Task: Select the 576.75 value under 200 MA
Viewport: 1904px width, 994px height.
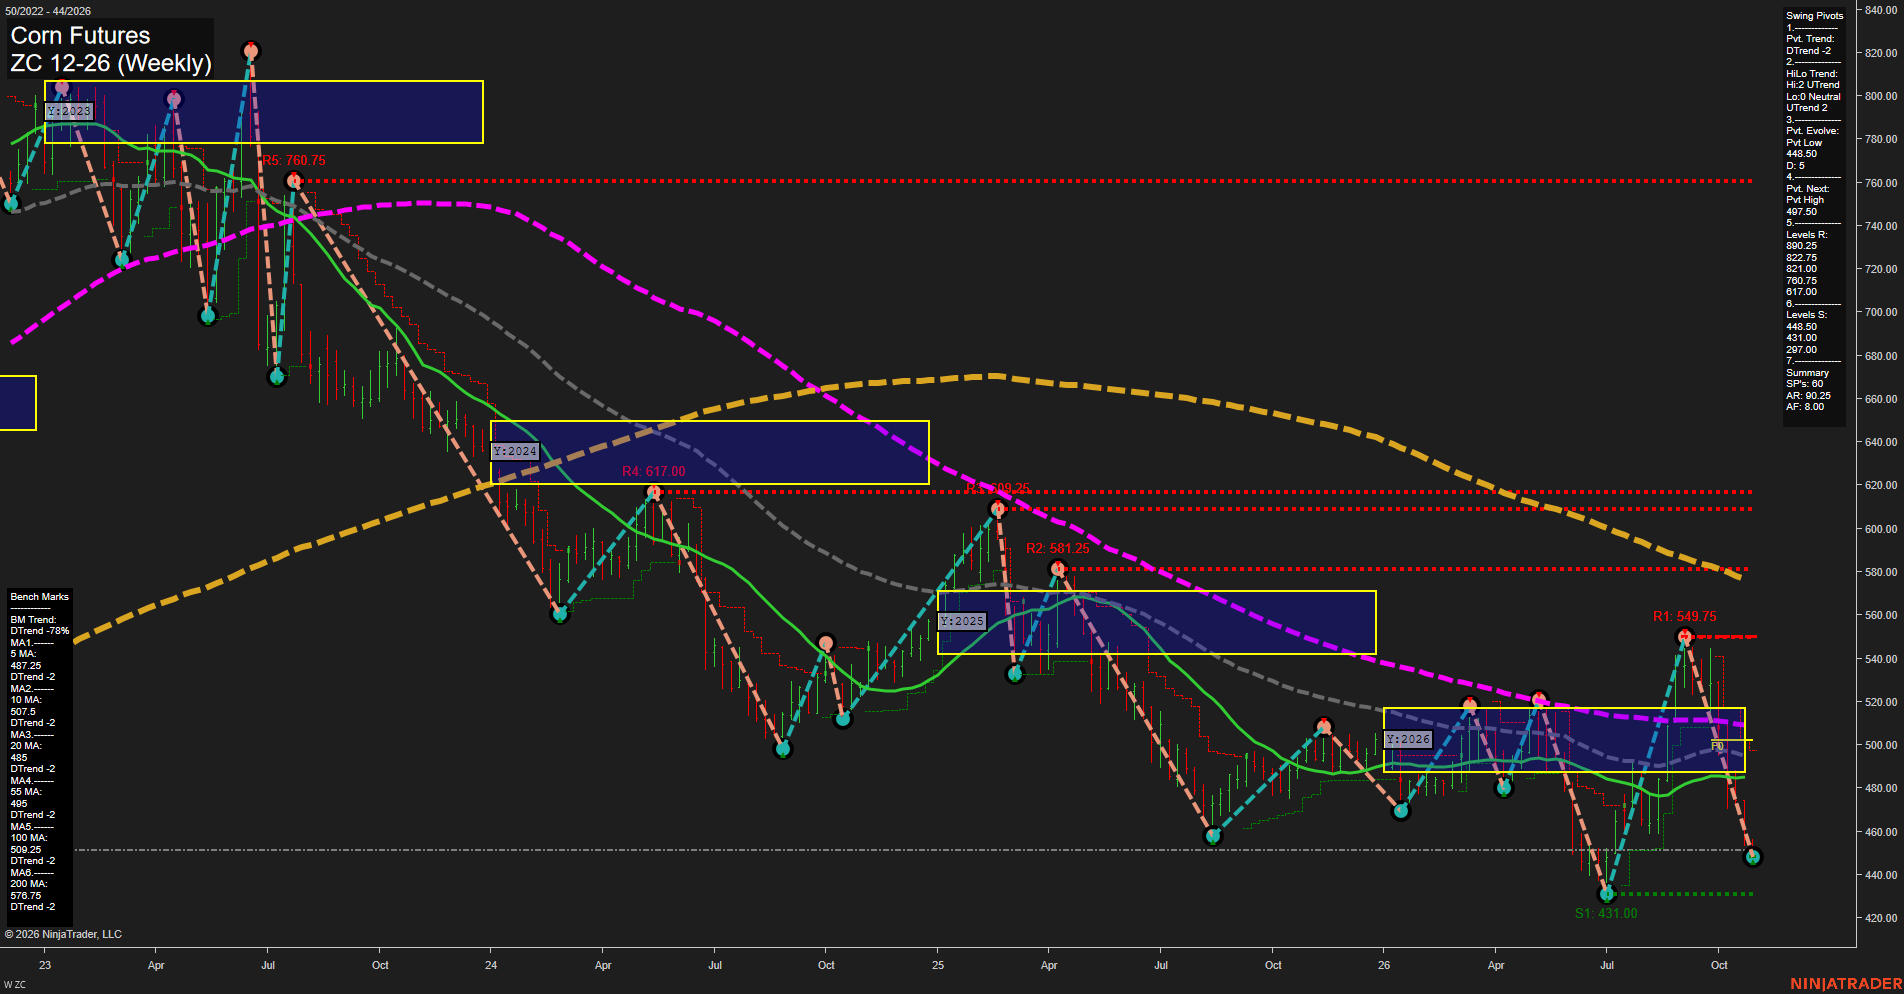Action: point(26,896)
